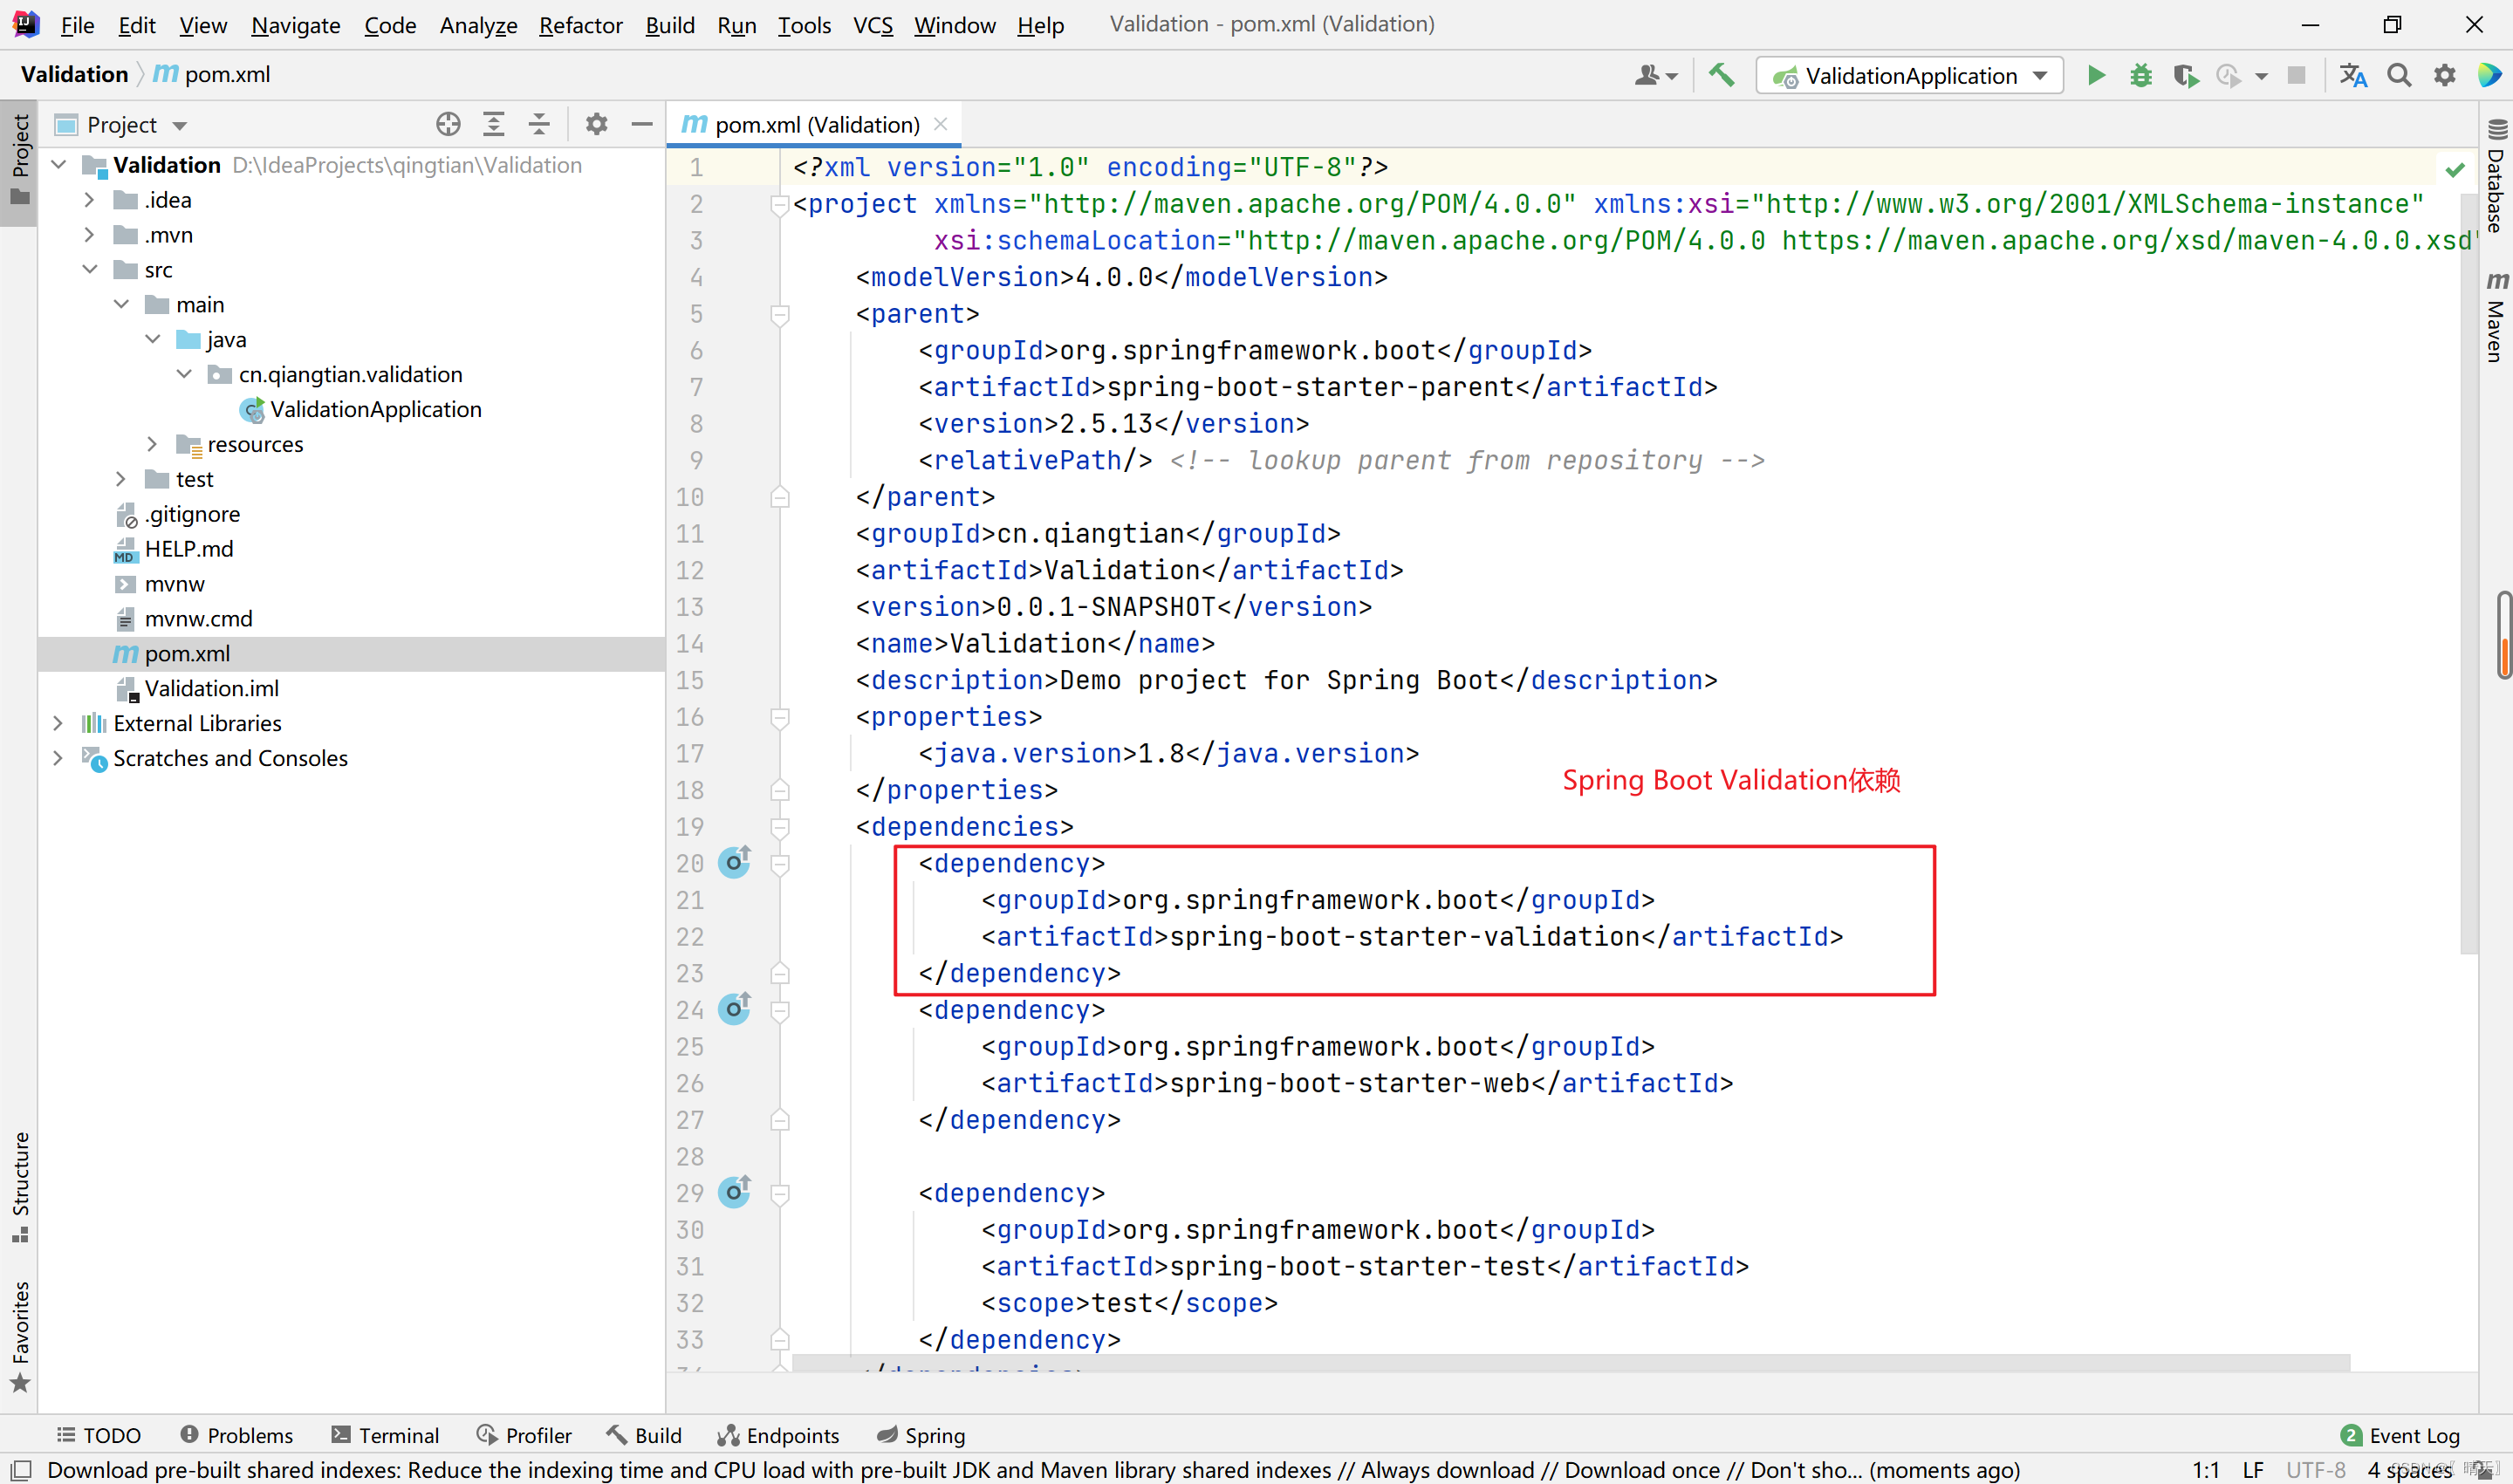Image resolution: width=2513 pixels, height=1484 pixels.
Task: Click the green Run button
Action: coord(2095,76)
